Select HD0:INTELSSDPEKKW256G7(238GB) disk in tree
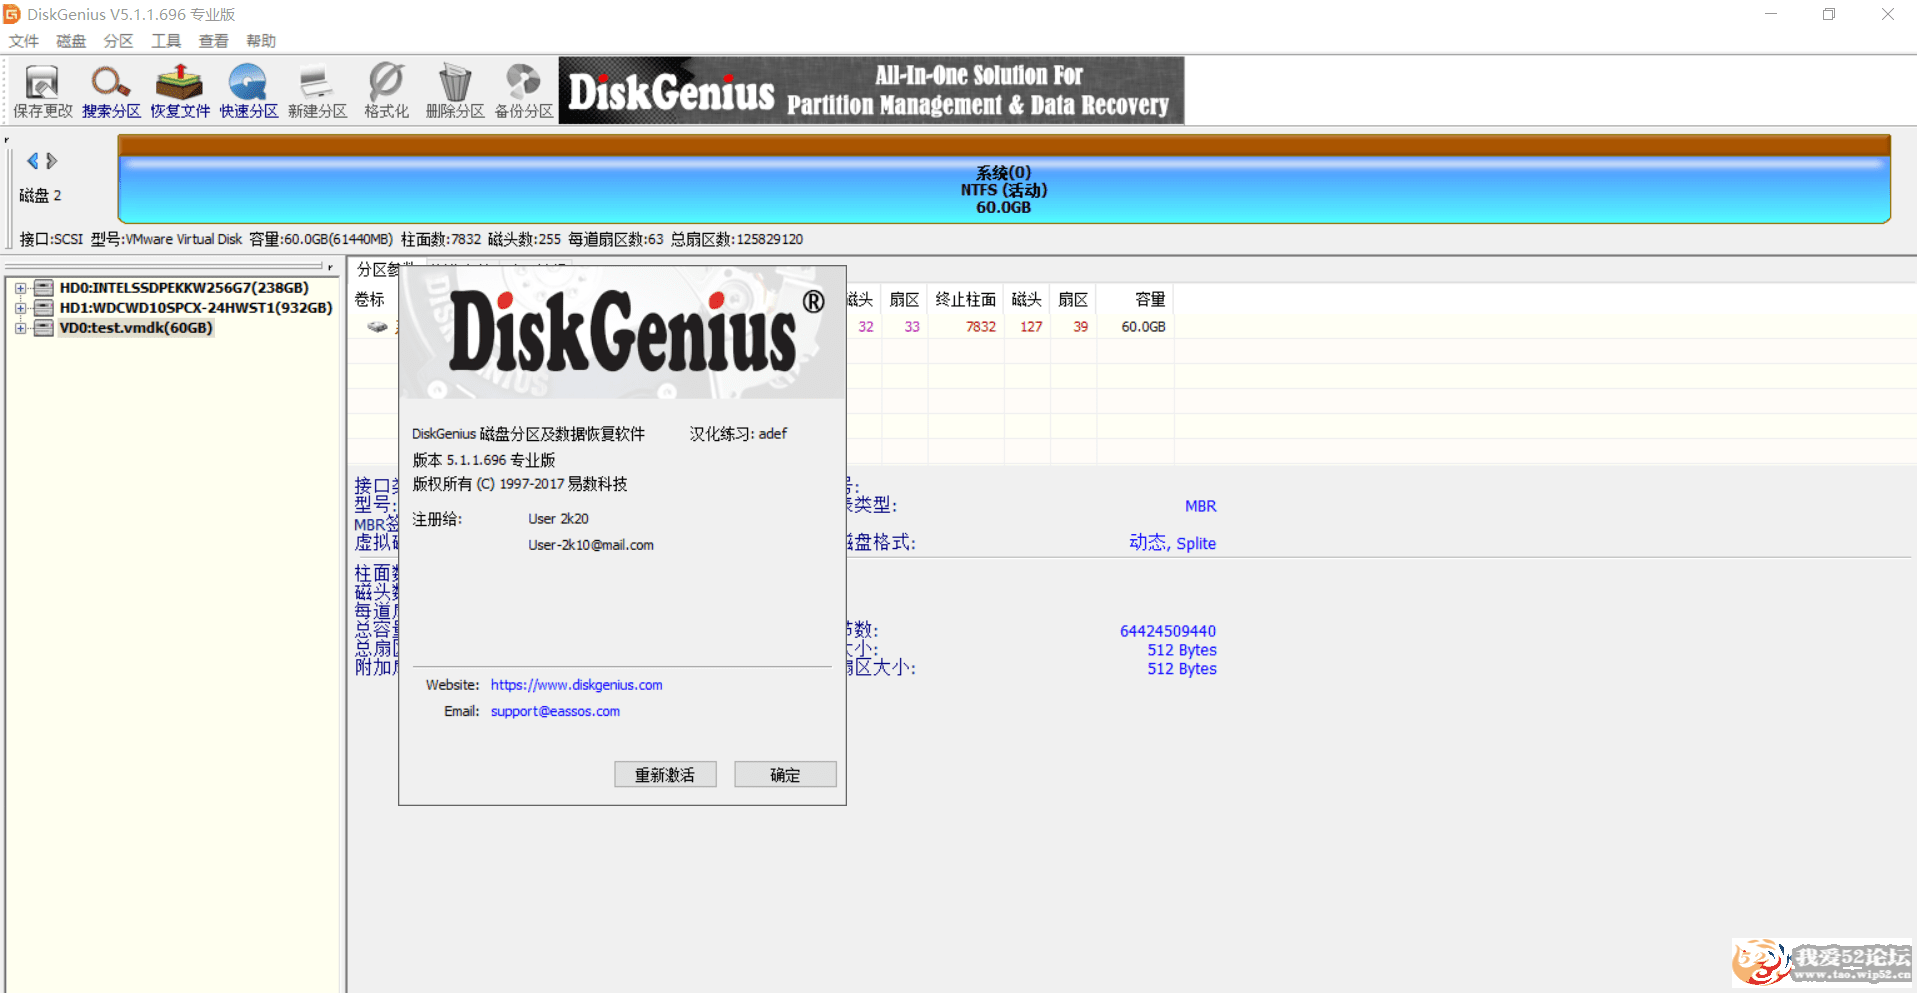1917x993 pixels. coord(184,288)
